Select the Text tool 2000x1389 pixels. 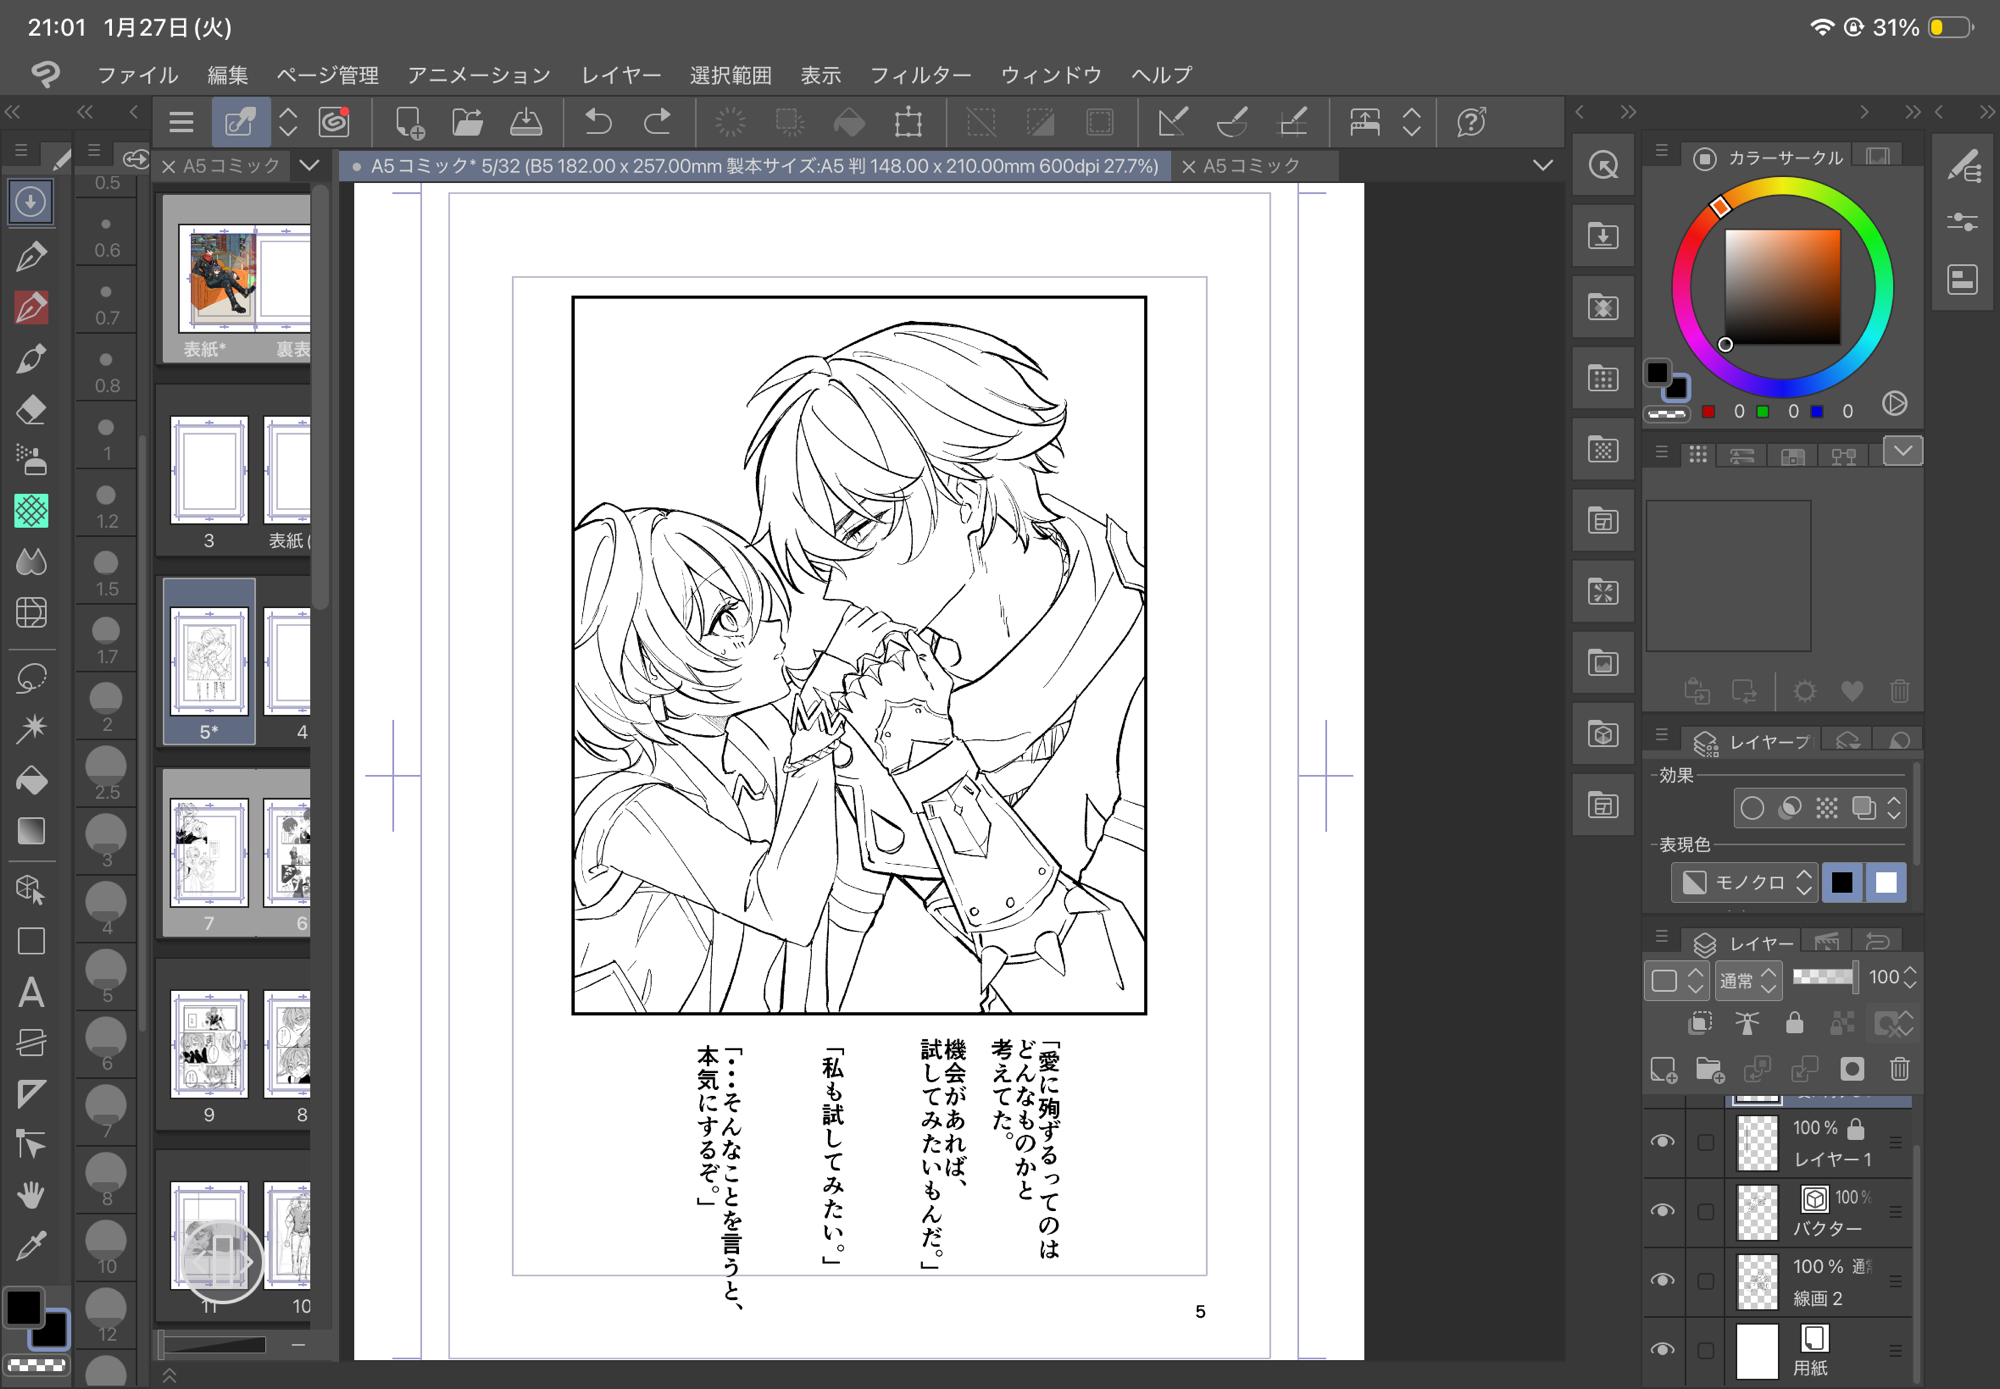(x=31, y=993)
